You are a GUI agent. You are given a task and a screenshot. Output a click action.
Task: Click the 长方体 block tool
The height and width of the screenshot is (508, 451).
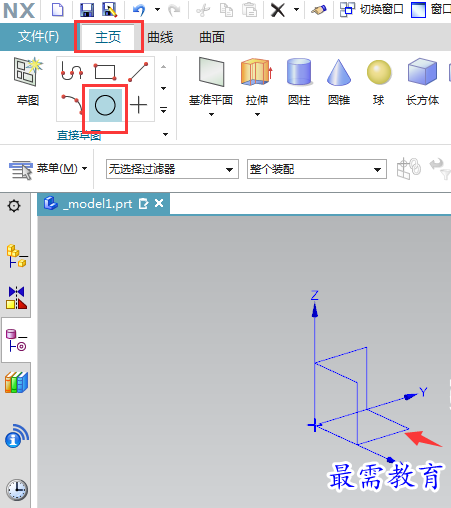click(422, 81)
